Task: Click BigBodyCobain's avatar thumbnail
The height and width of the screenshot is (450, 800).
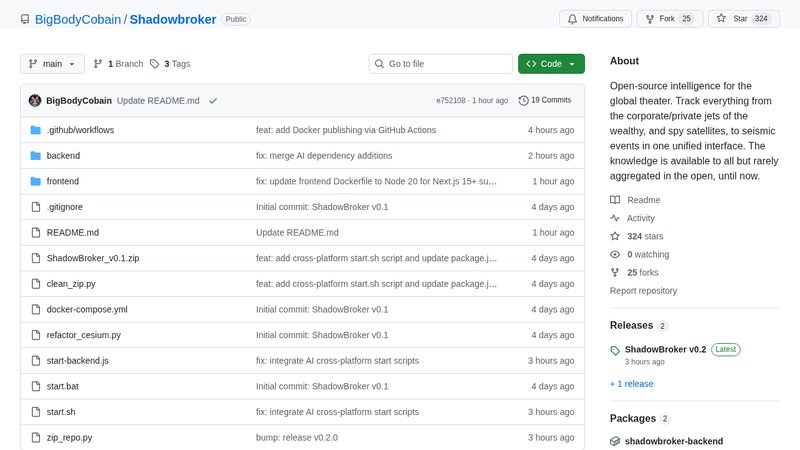Action: point(35,101)
